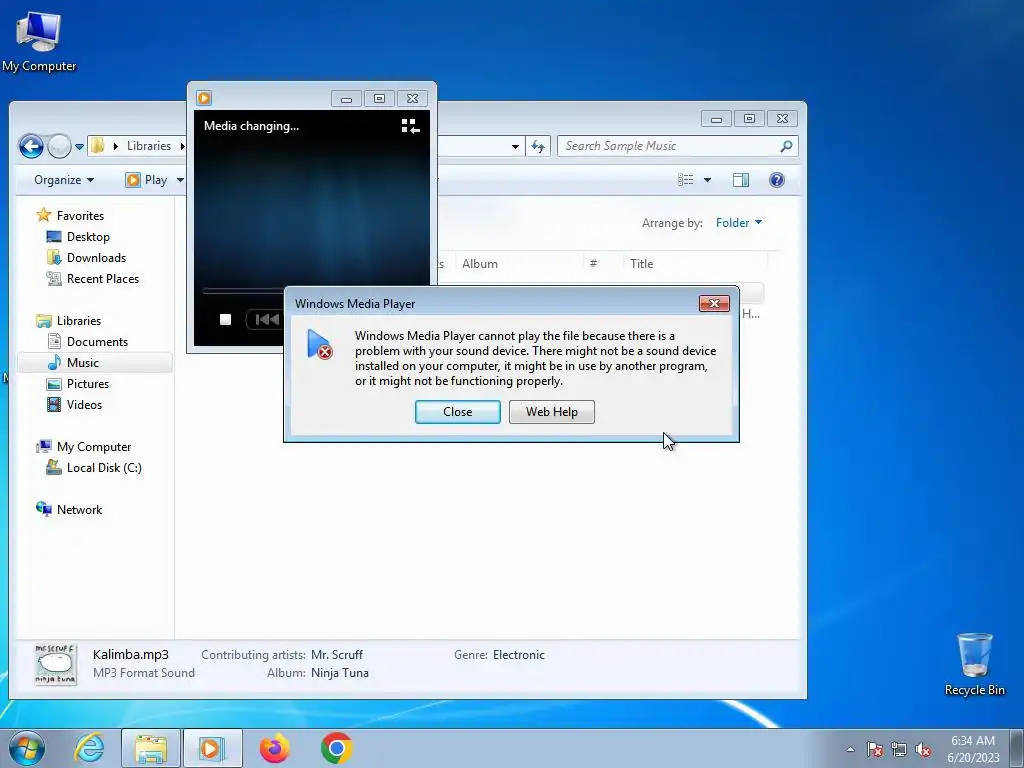Select My Computer in navigation pane
Screen dimensions: 1024x768
click(93, 447)
